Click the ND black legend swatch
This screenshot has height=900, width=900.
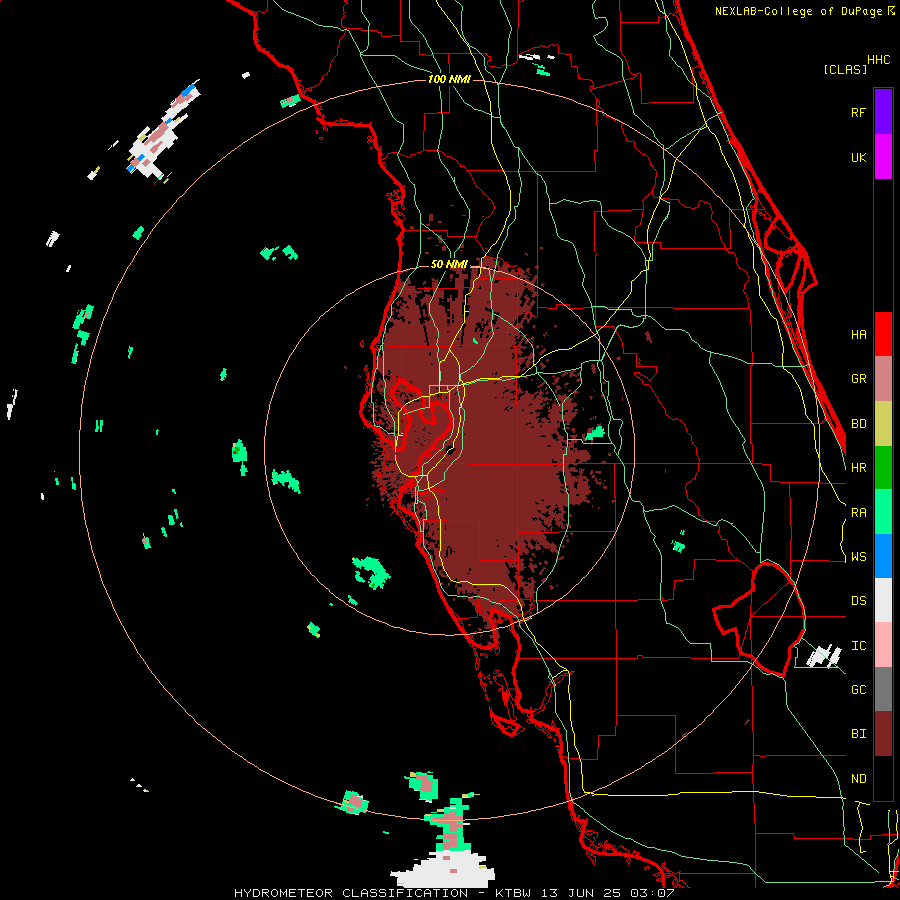coord(883,778)
